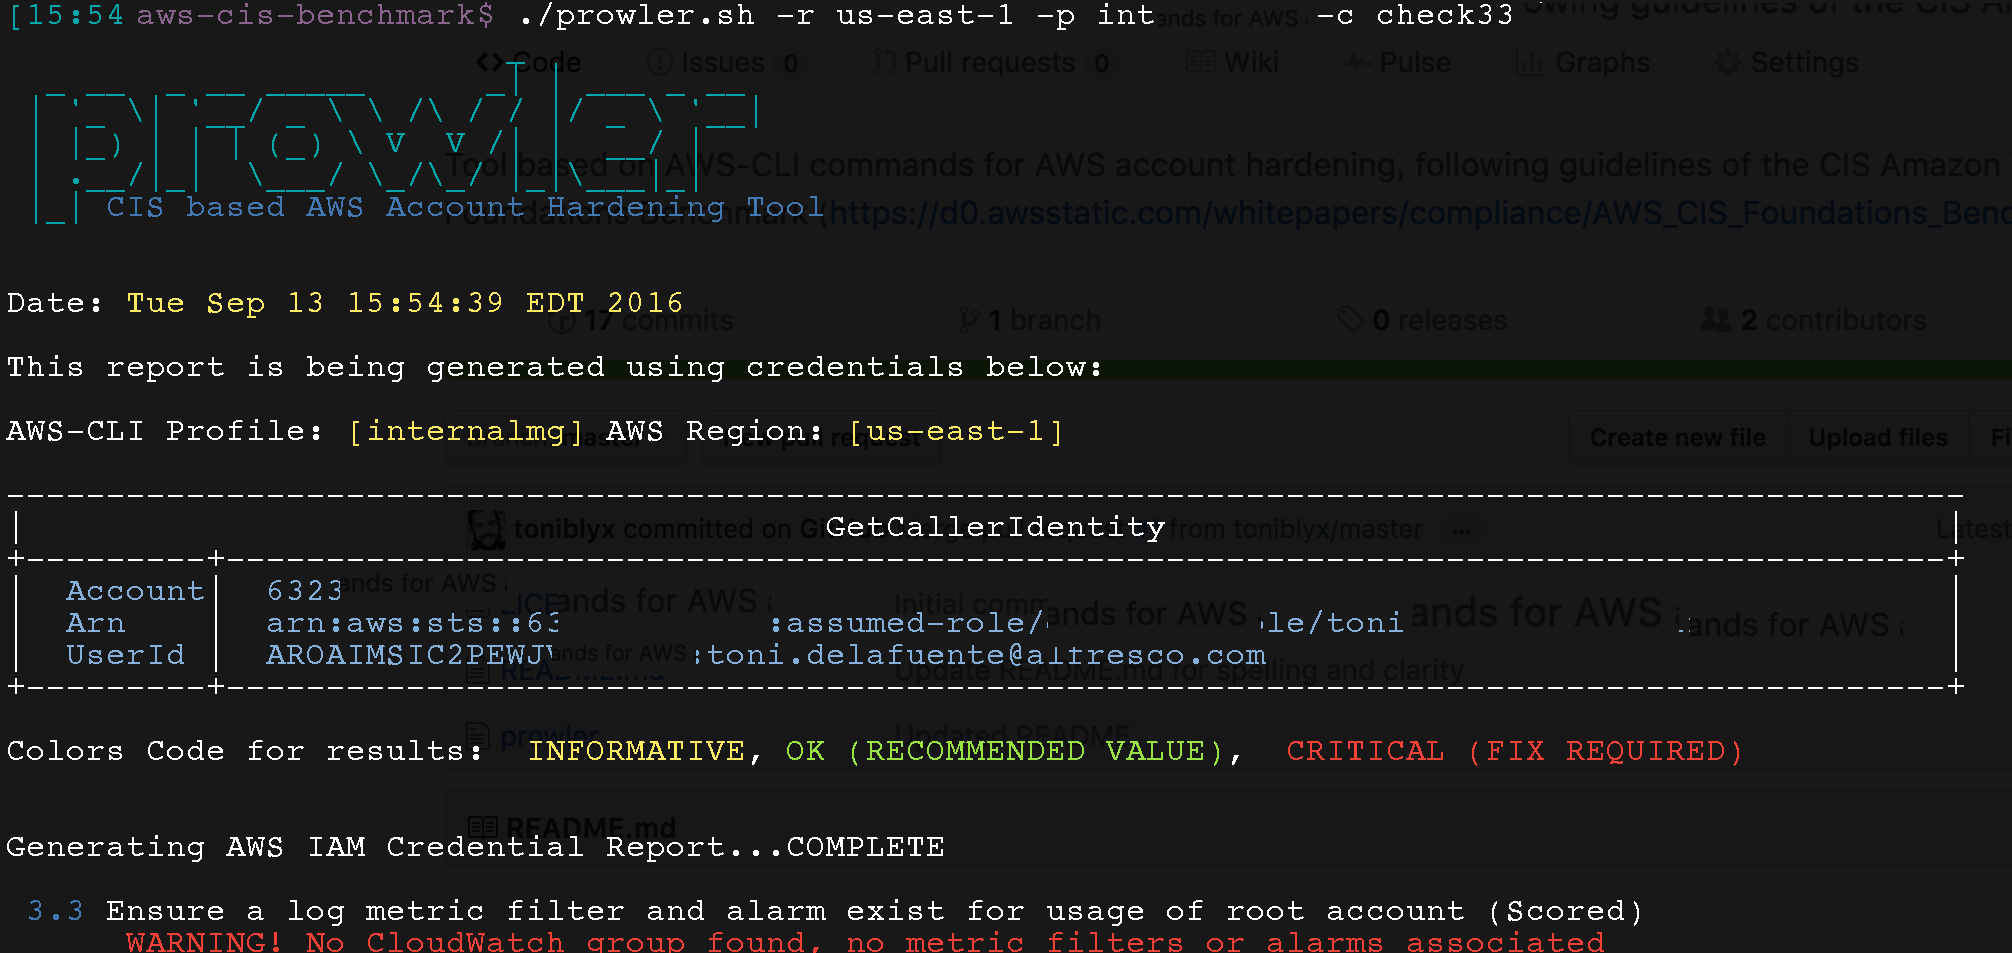This screenshot has height=953, width=2012.
Task: Click the date 'Tue Sep 13 15:54:39 EDT 2016'
Action: (405, 303)
